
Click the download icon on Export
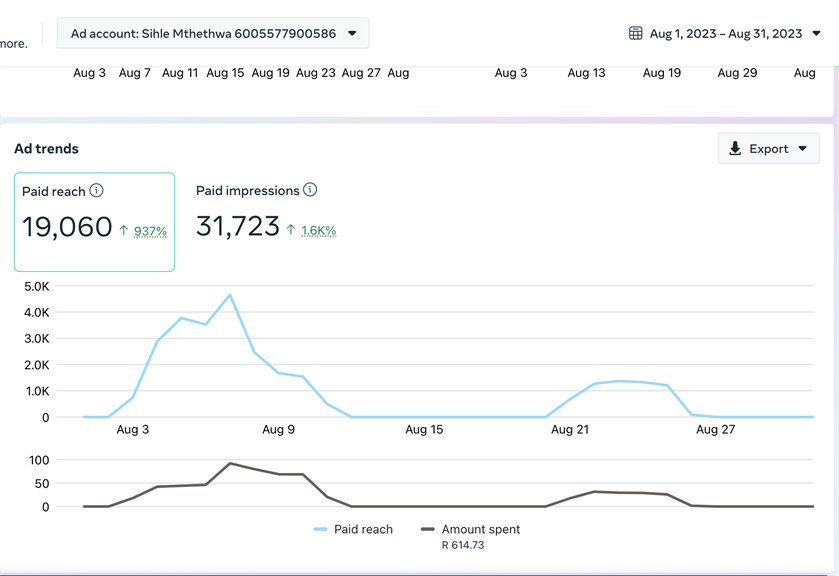coord(735,149)
